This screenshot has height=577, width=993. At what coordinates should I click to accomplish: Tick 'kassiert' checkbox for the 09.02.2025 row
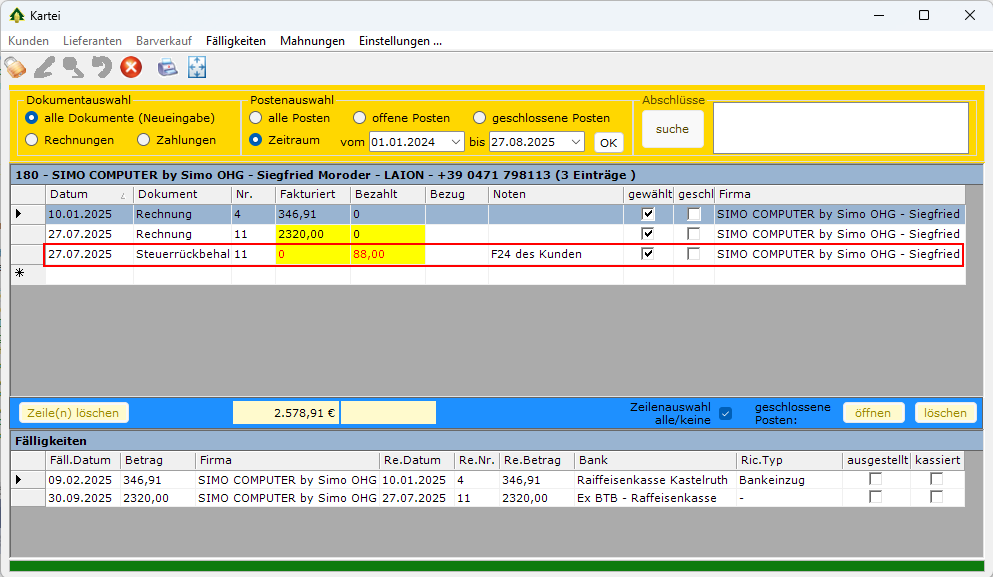point(937,480)
